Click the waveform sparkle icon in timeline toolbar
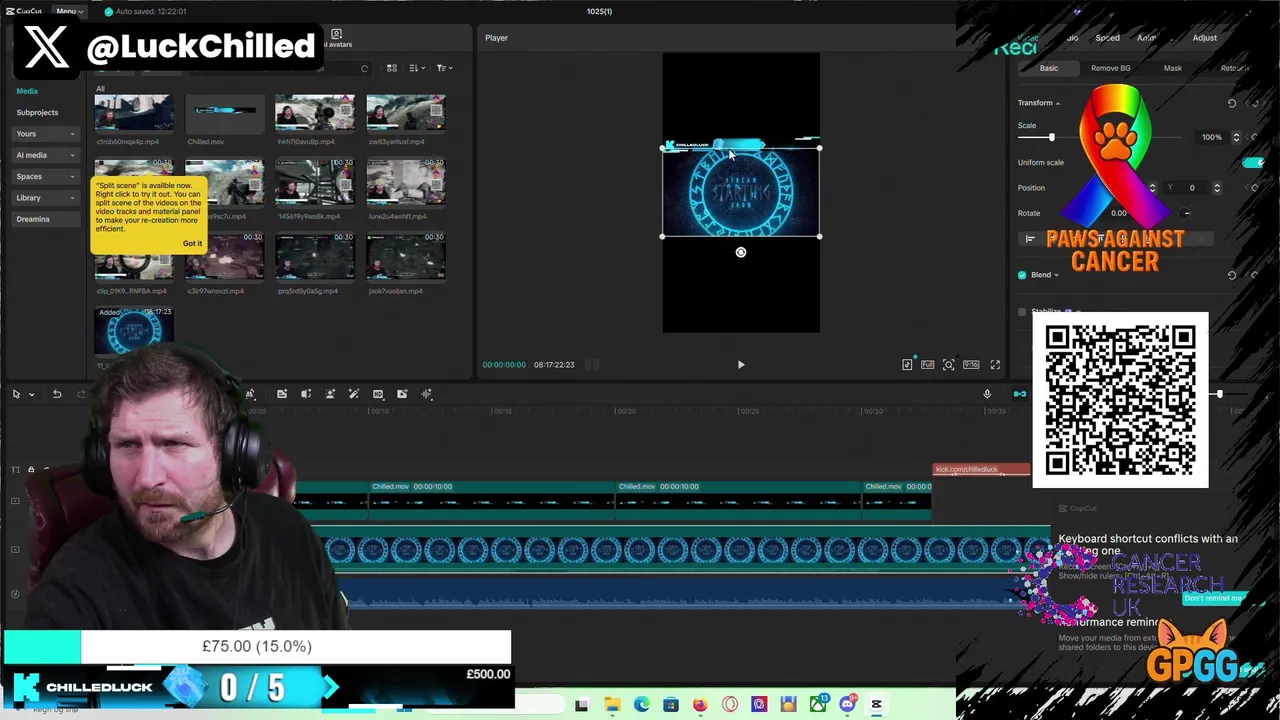Screen dimensions: 1280x720 click(x=426, y=394)
